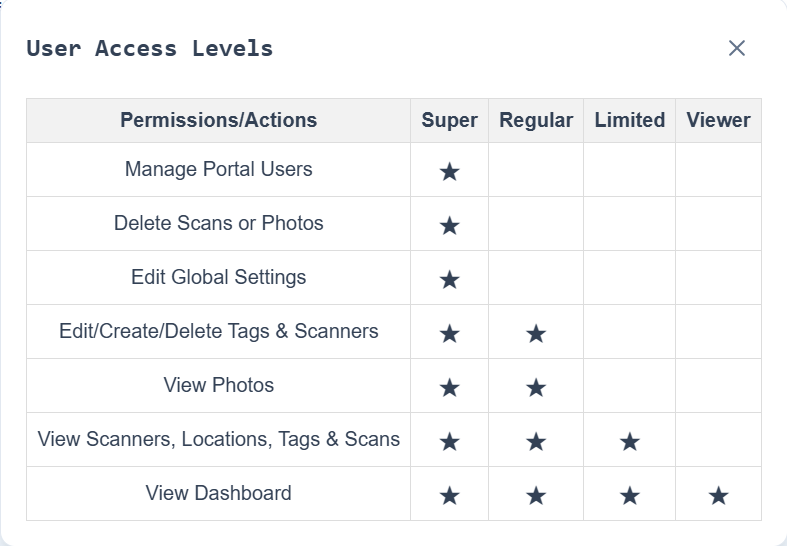The image size is (787, 546).
Task: Click the Regular star for Edit/Create/Delete Tags & Scanners
Action: point(536,333)
